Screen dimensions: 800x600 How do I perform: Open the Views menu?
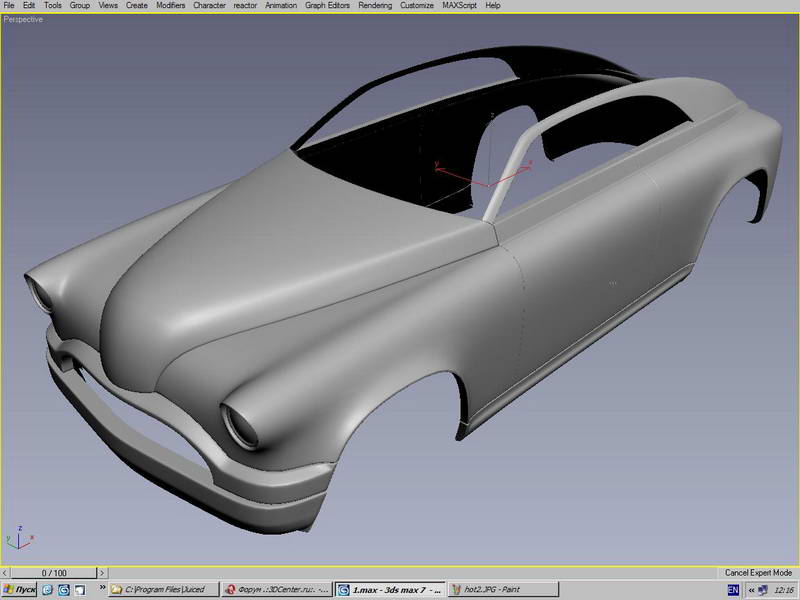[108, 6]
